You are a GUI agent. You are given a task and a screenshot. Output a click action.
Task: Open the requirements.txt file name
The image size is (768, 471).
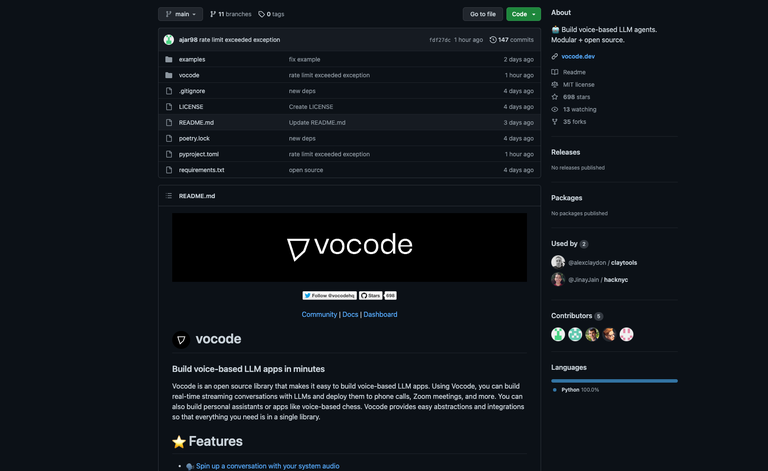pyautogui.click(x=201, y=170)
